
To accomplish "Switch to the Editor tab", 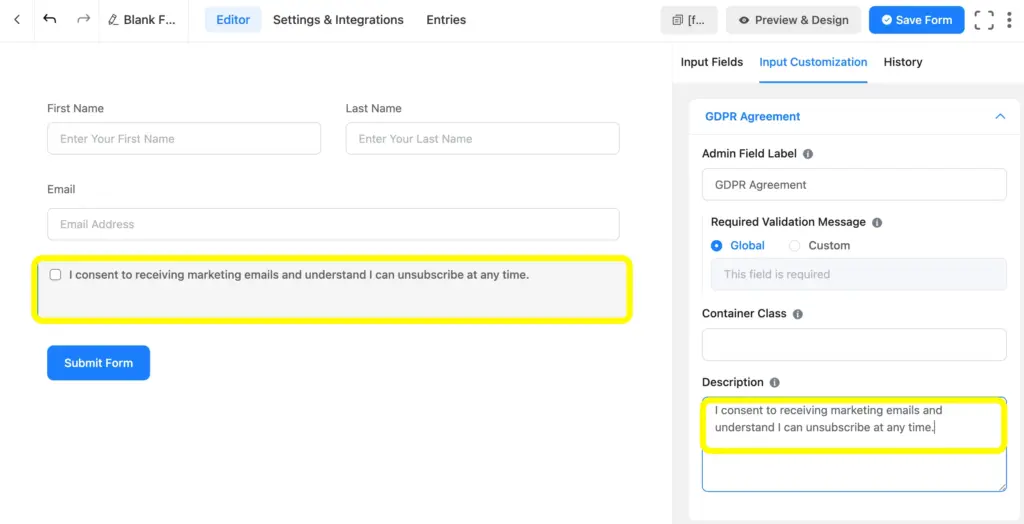I will coord(233,20).
